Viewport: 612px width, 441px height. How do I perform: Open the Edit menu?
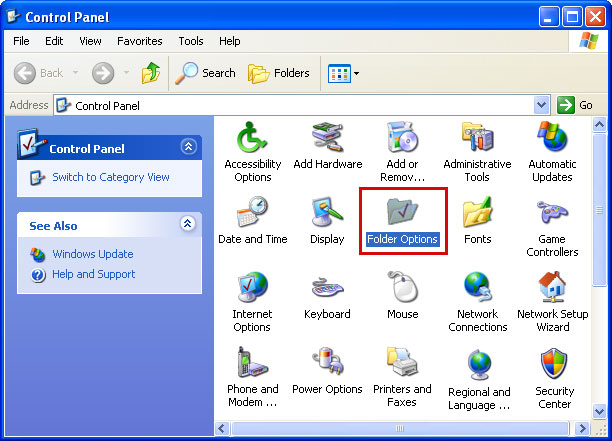(x=54, y=41)
